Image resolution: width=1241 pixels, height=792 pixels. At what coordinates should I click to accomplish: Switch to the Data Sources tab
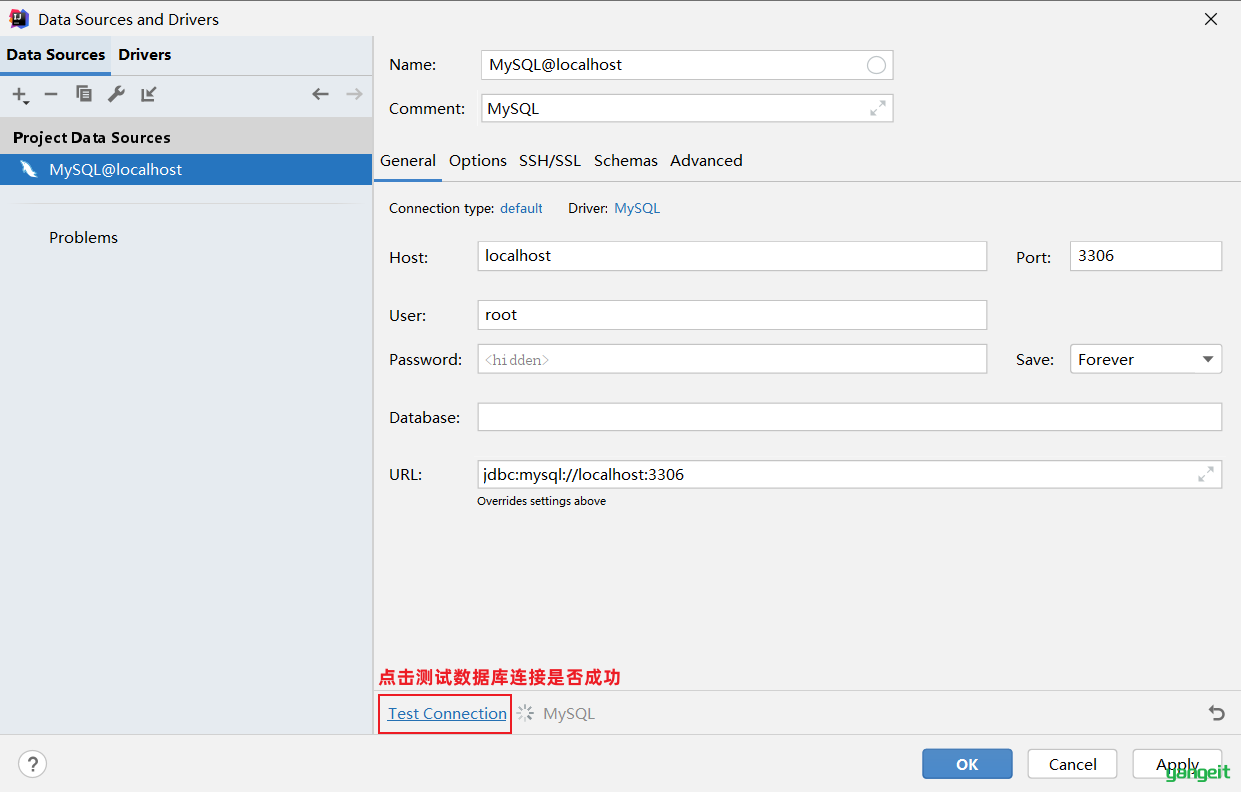click(56, 55)
